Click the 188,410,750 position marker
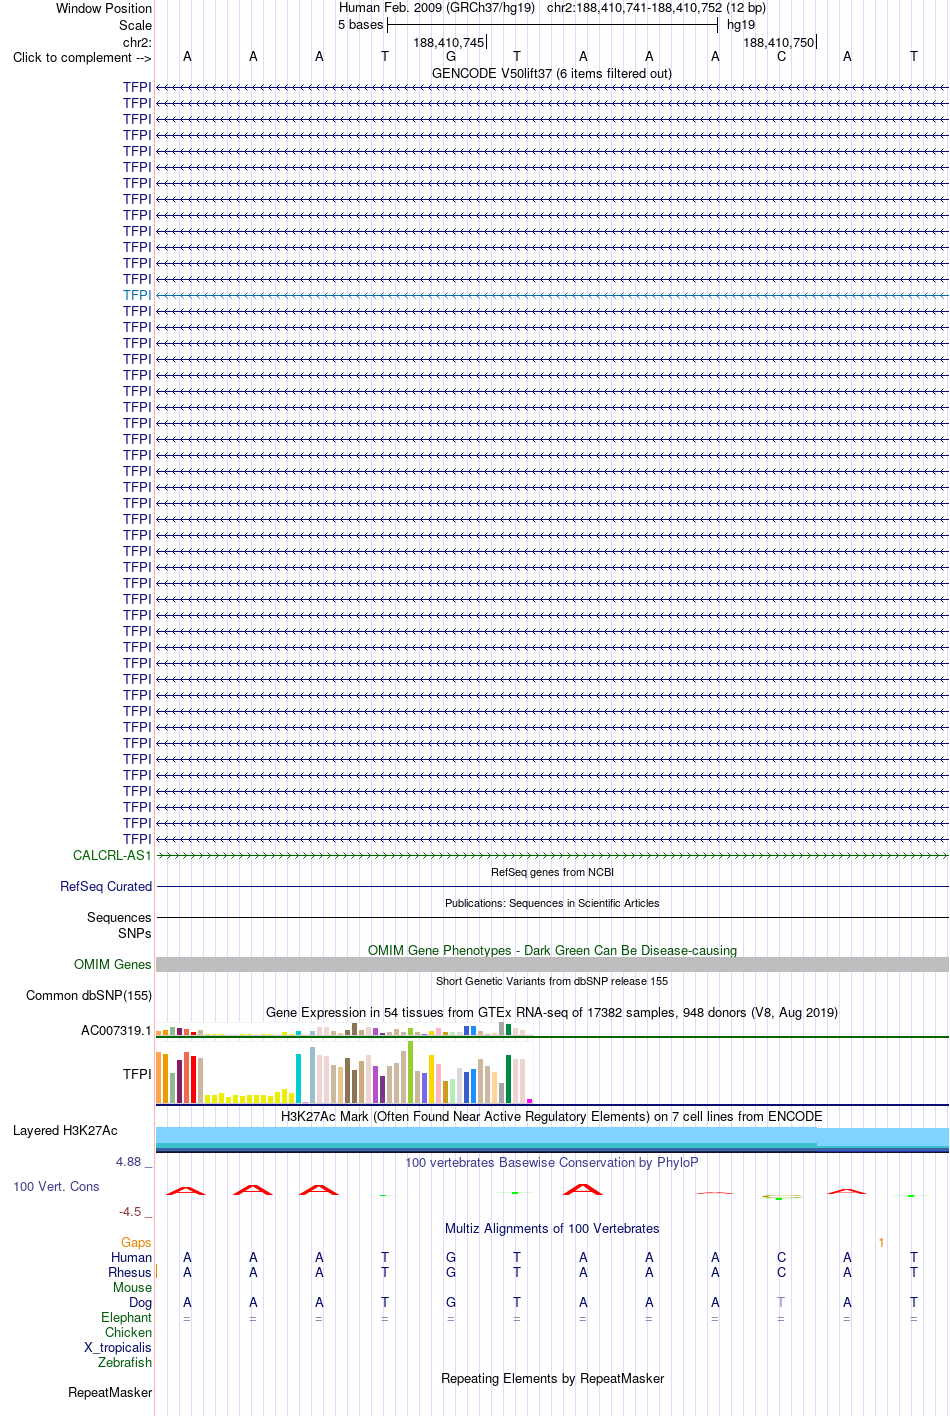The width and height of the screenshot is (950, 1416). pyautogui.click(x=779, y=42)
